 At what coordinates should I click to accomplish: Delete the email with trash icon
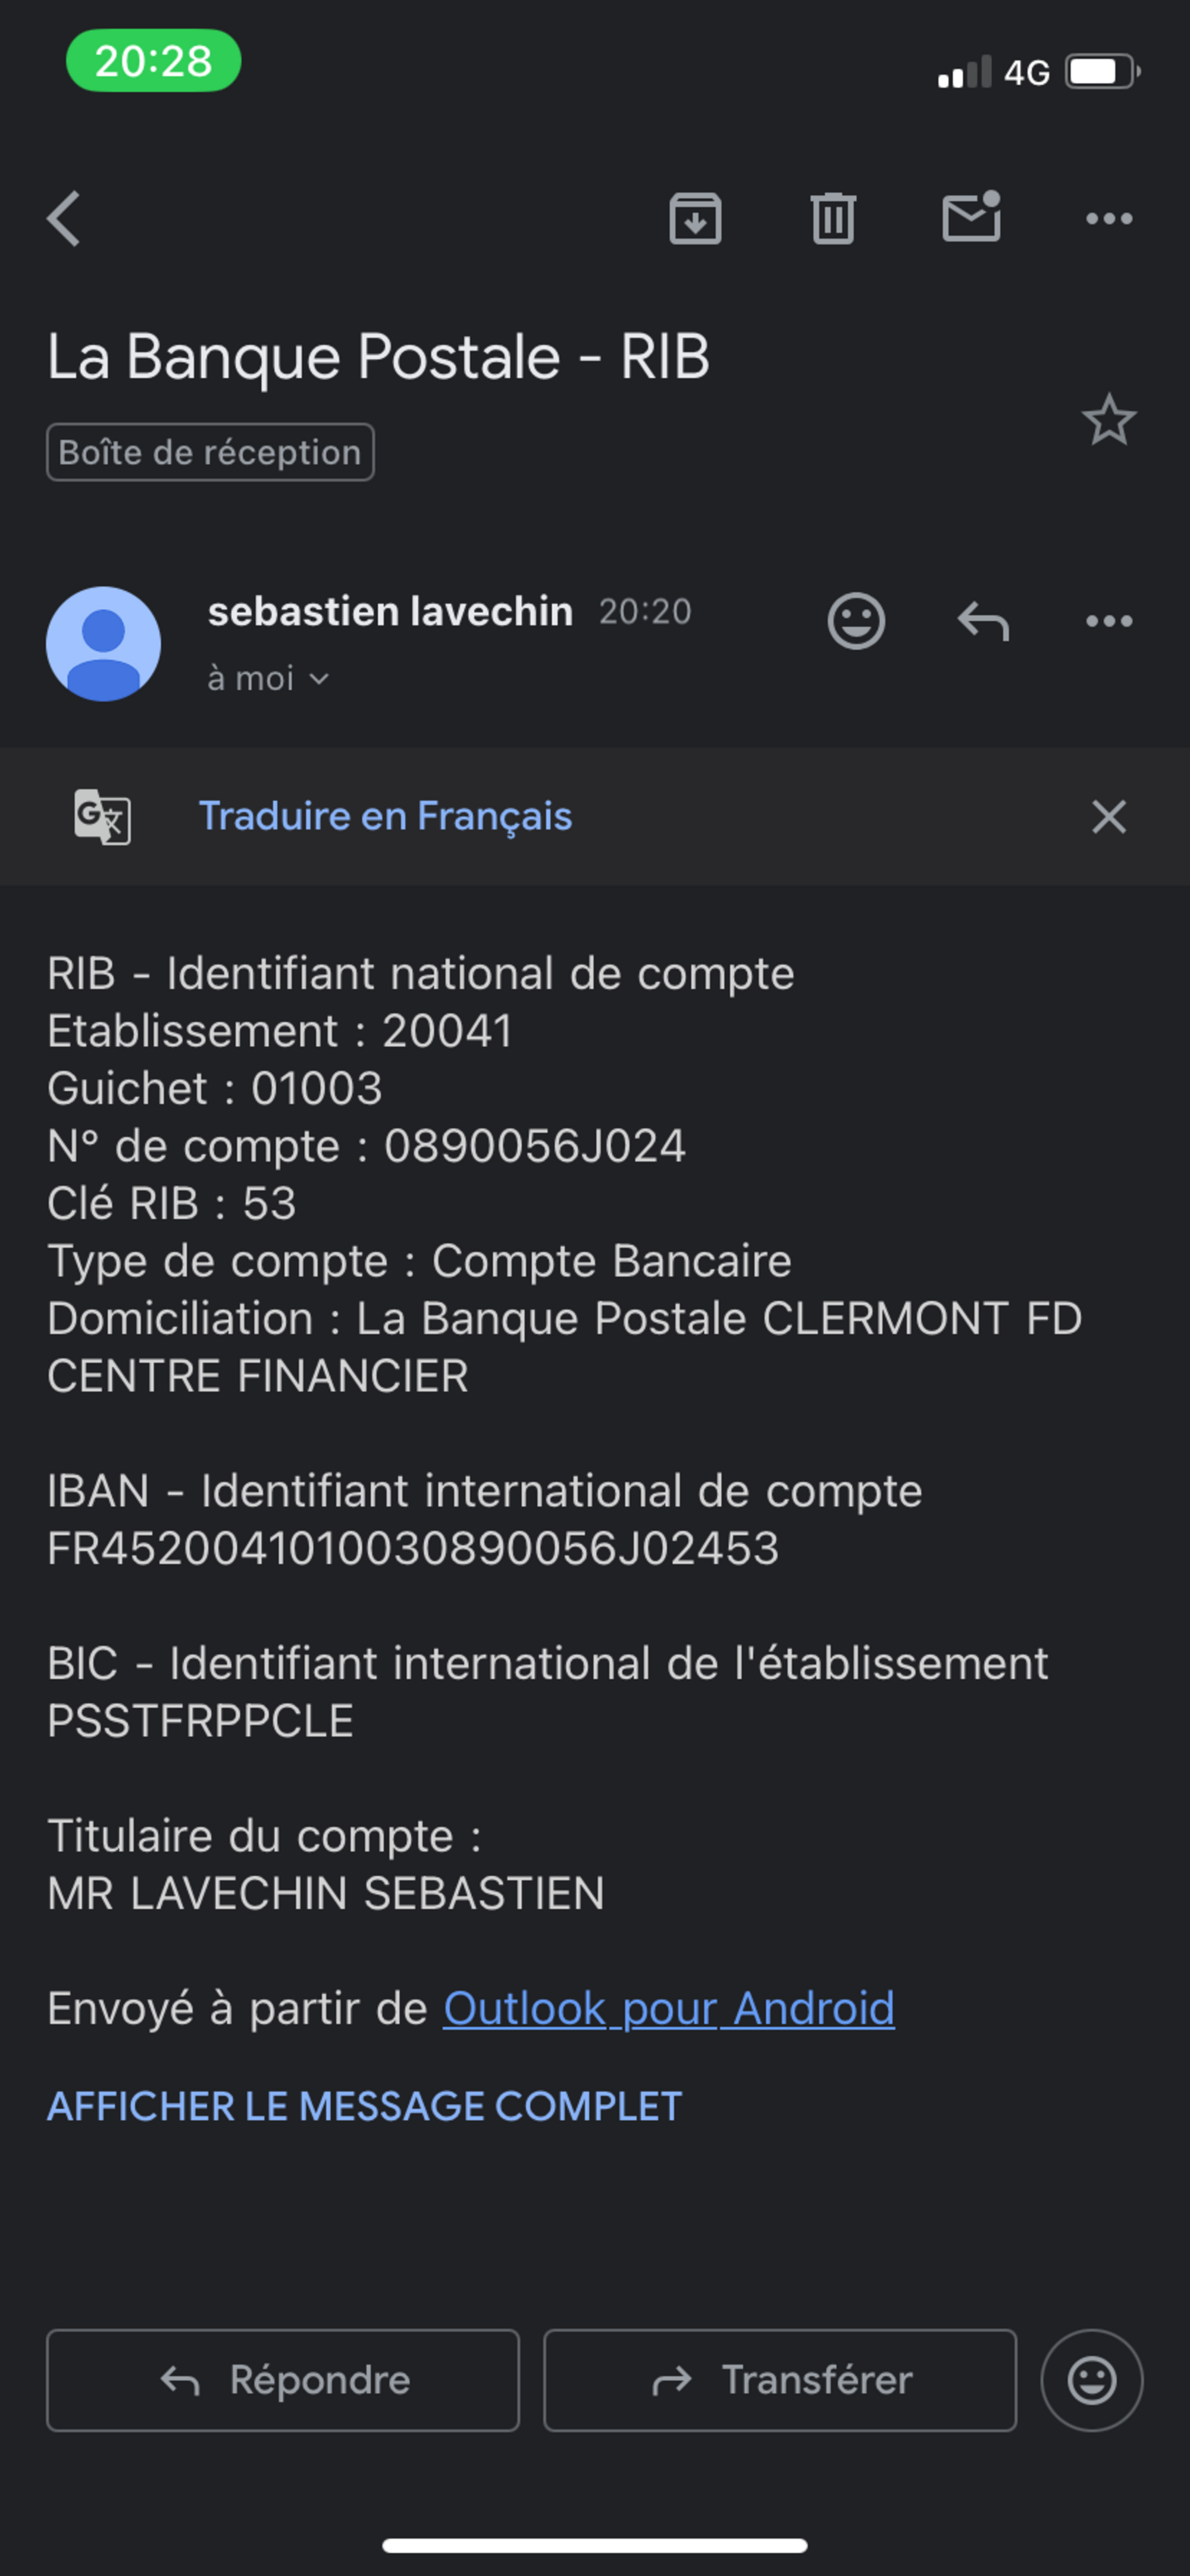[x=832, y=218]
